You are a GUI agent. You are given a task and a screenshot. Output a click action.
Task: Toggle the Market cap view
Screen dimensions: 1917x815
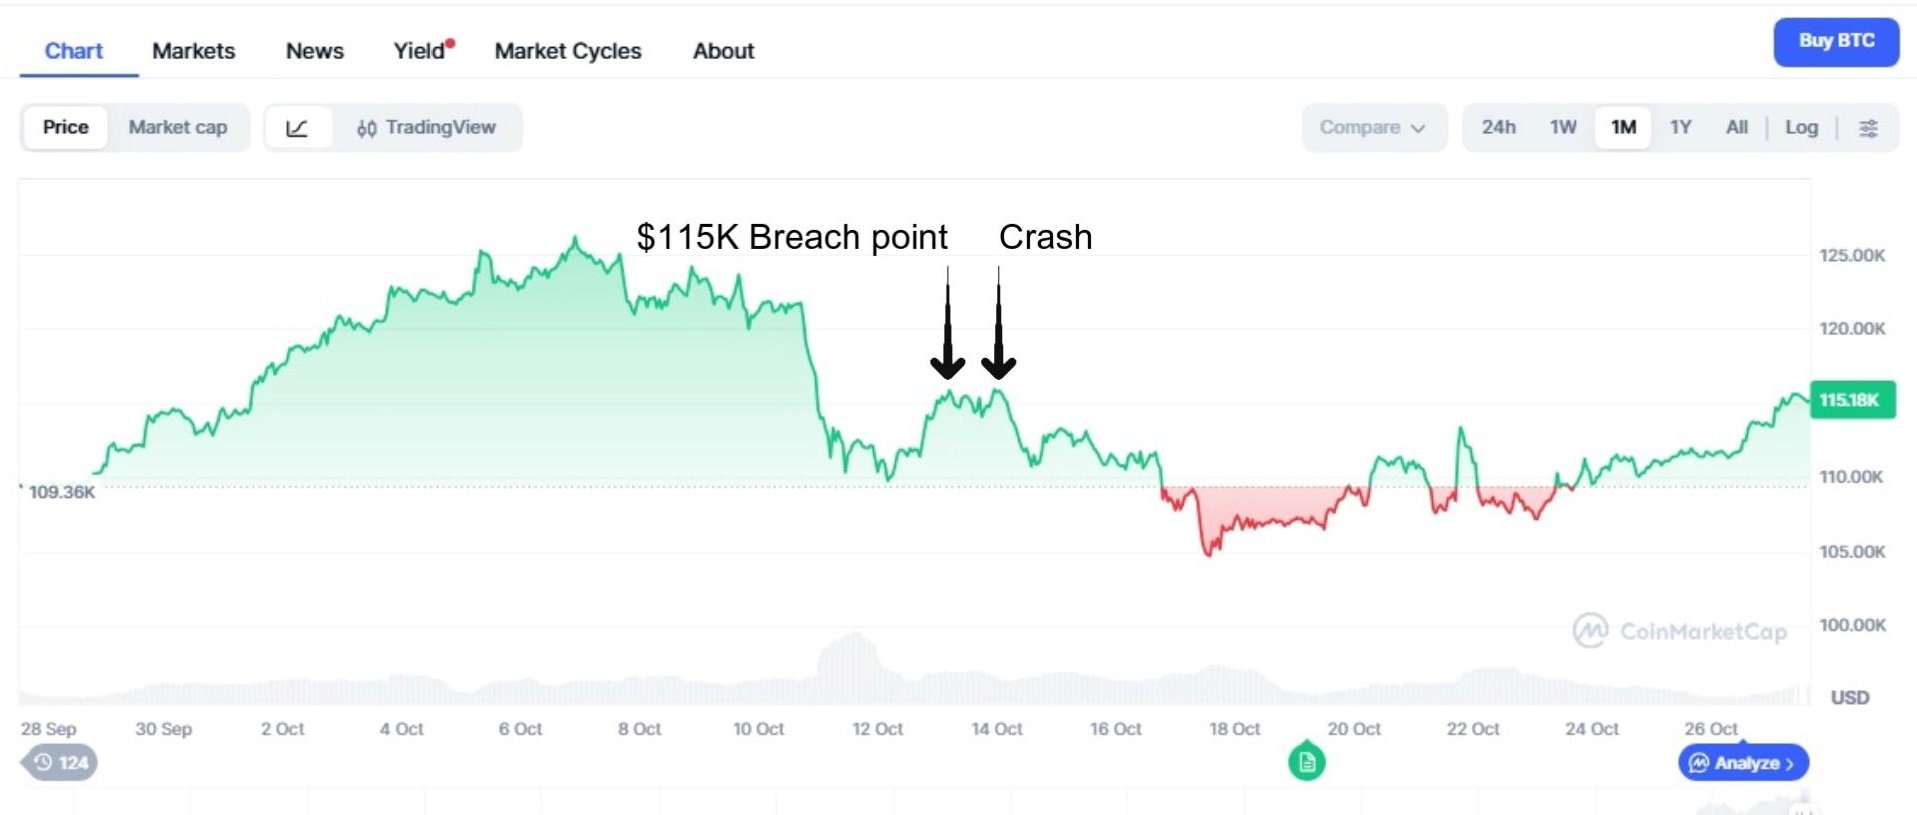point(178,128)
